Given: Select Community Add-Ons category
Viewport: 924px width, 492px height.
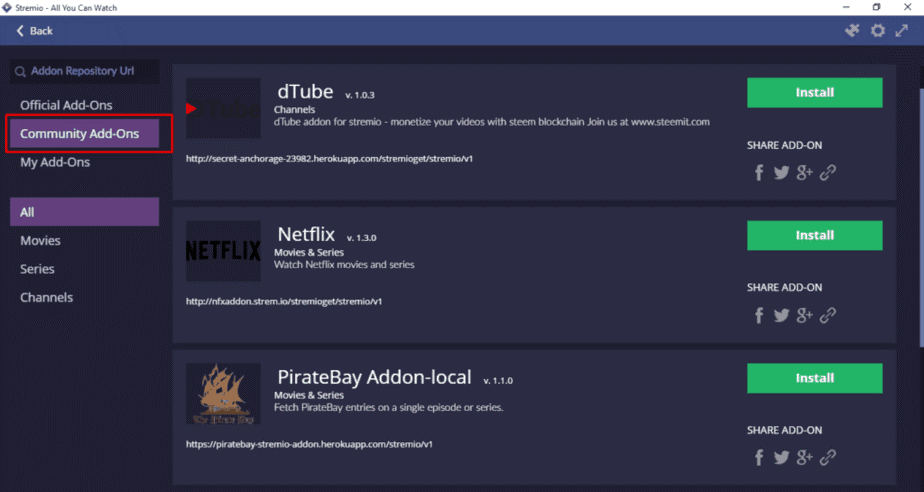Looking at the screenshot, I should point(84,134).
